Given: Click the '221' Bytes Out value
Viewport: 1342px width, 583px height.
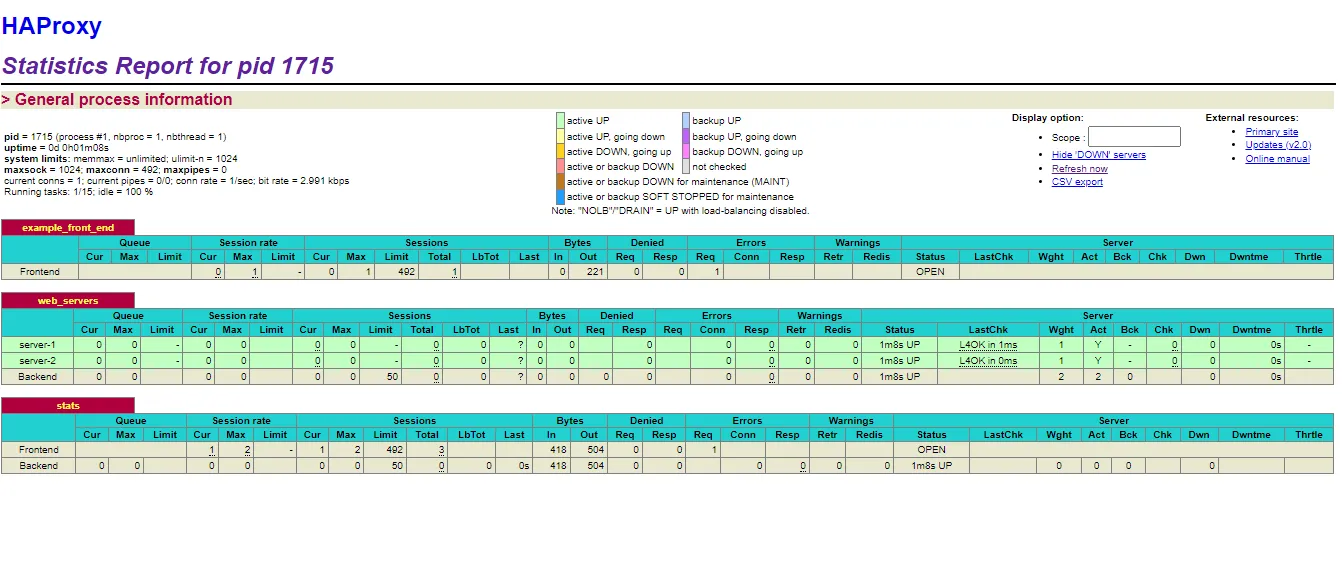Looking at the screenshot, I should pos(594,272).
